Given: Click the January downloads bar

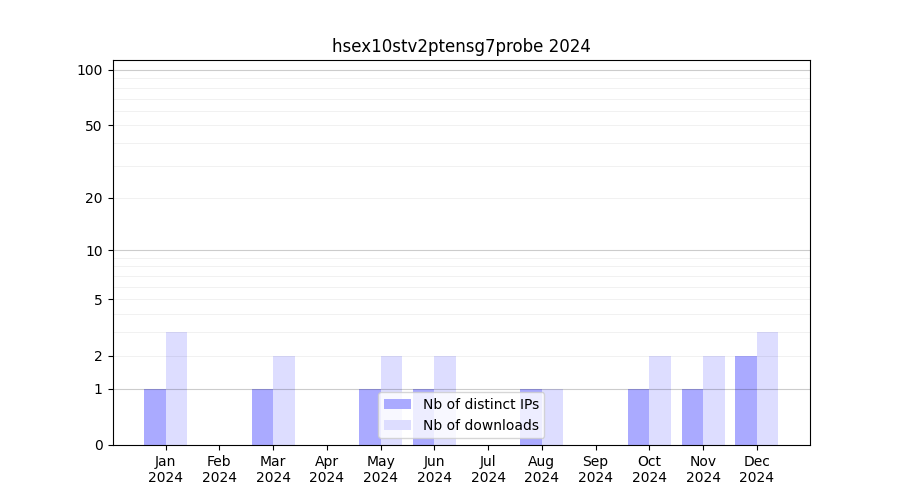Looking at the screenshot, I should pos(176,388).
